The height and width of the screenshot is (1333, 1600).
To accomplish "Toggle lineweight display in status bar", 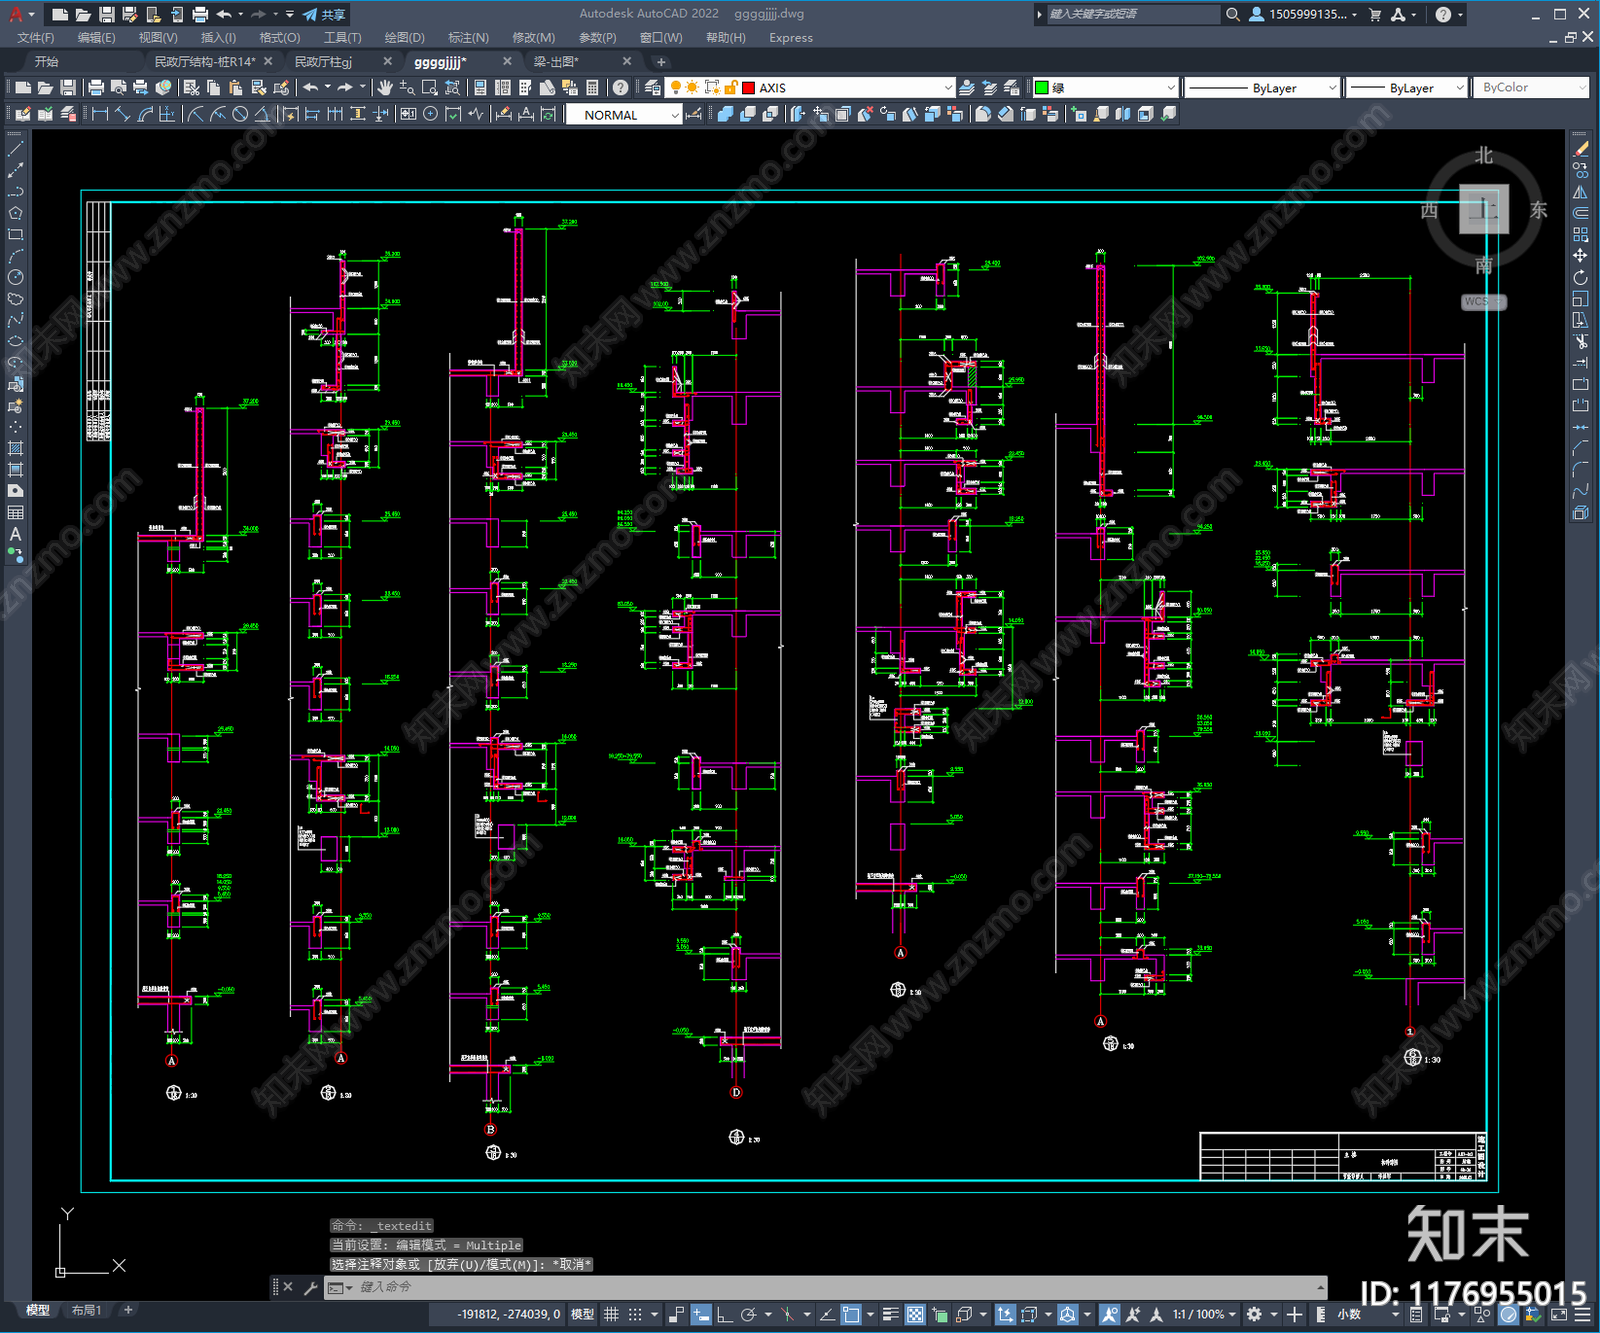I will point(890,1314).
